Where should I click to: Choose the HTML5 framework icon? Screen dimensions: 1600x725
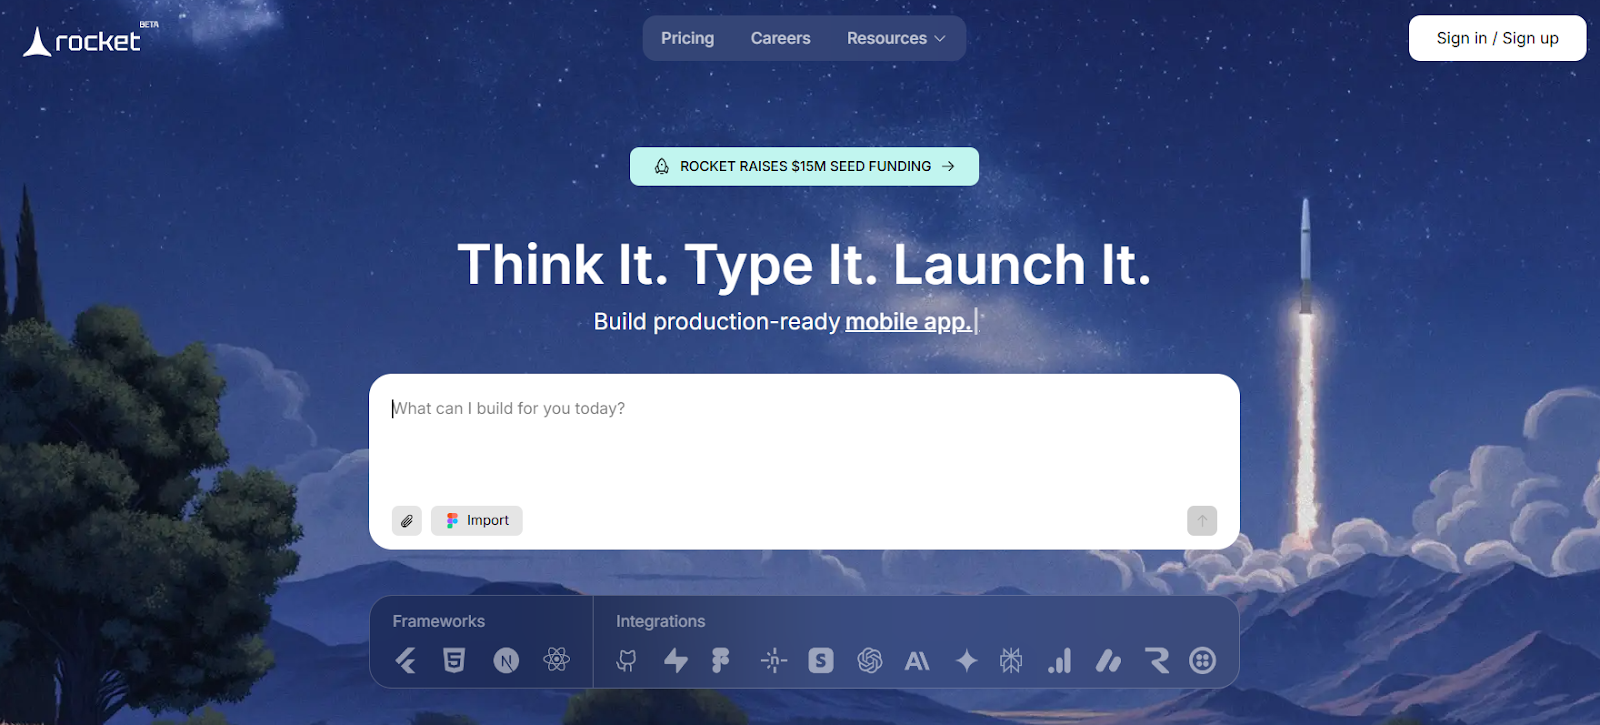pos(454,660)
